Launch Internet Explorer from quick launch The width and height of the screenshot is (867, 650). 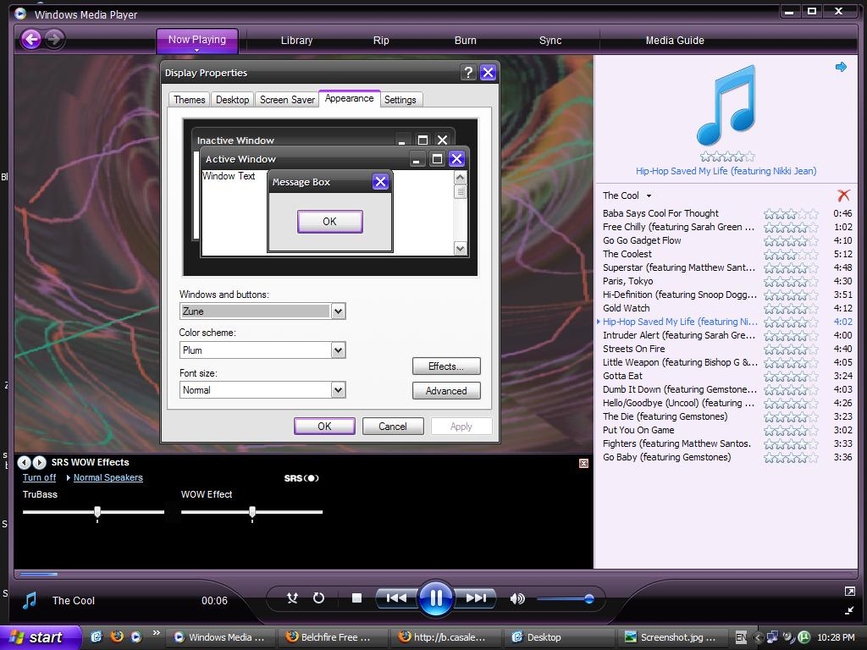pyautogui.click(x=97, y=637)
